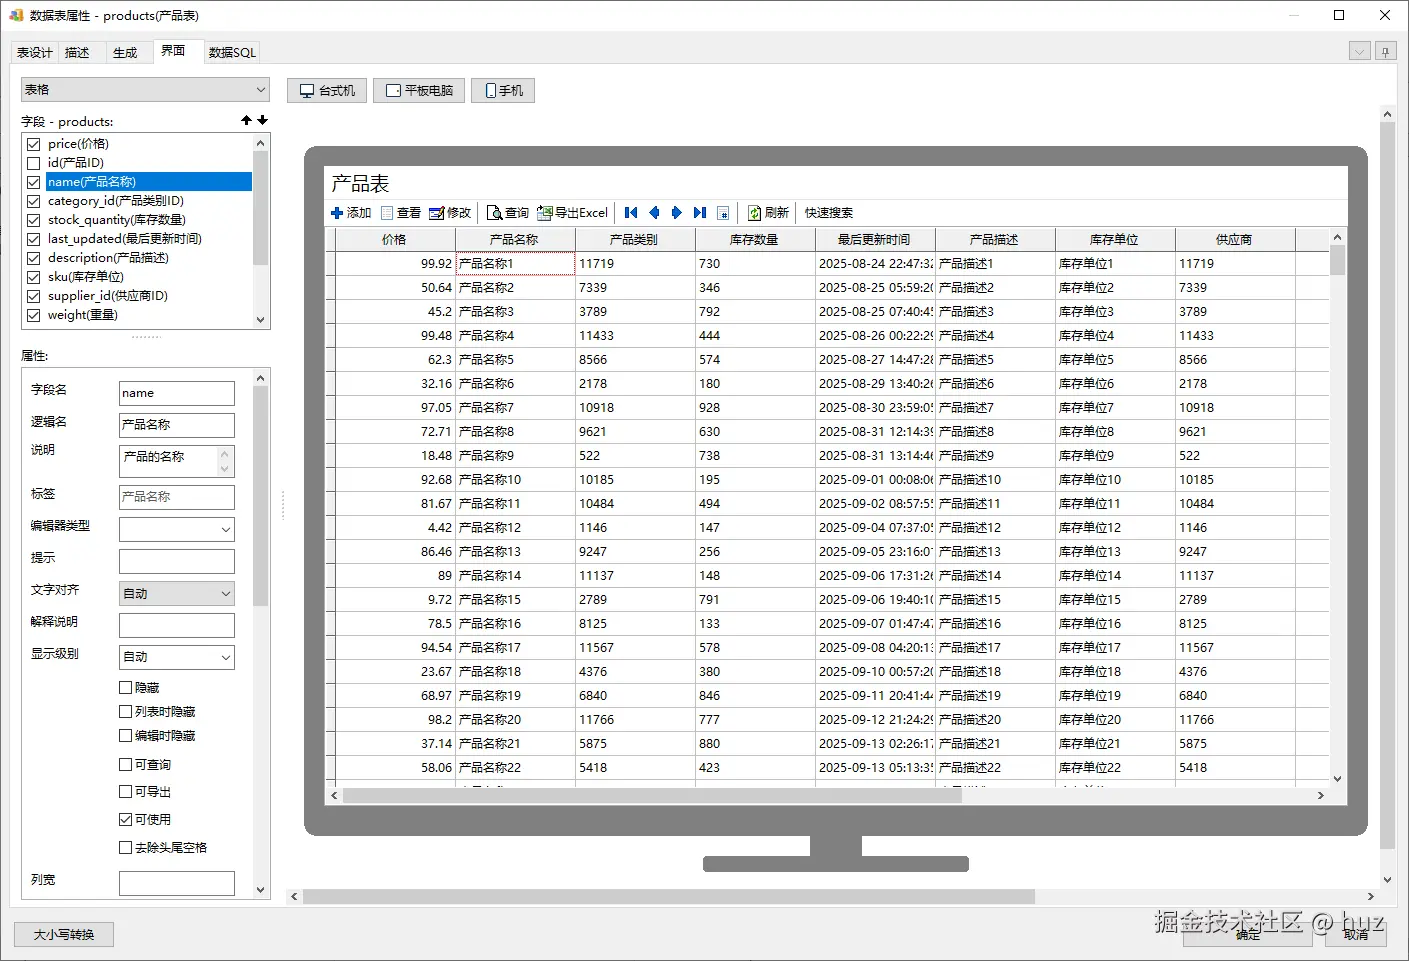
Task: Click the 刷新 (refresh) icon
Action: tap(755, 213)
